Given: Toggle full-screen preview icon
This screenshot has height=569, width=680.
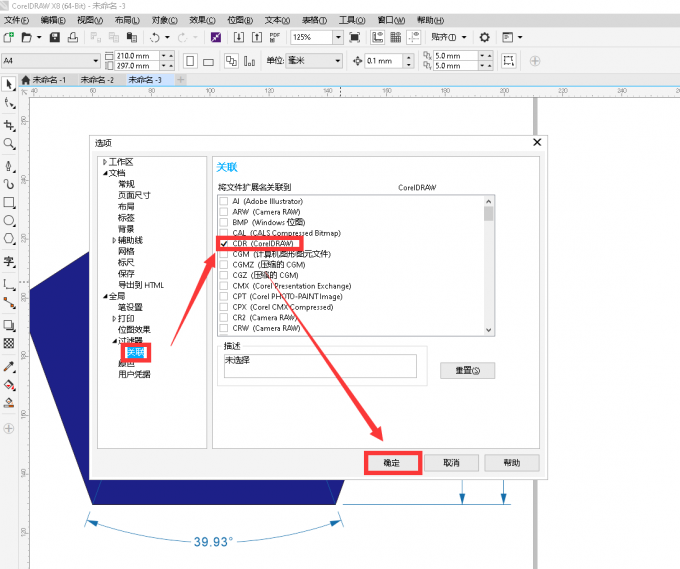Looking at the screenshot, I should coord(355,37).
